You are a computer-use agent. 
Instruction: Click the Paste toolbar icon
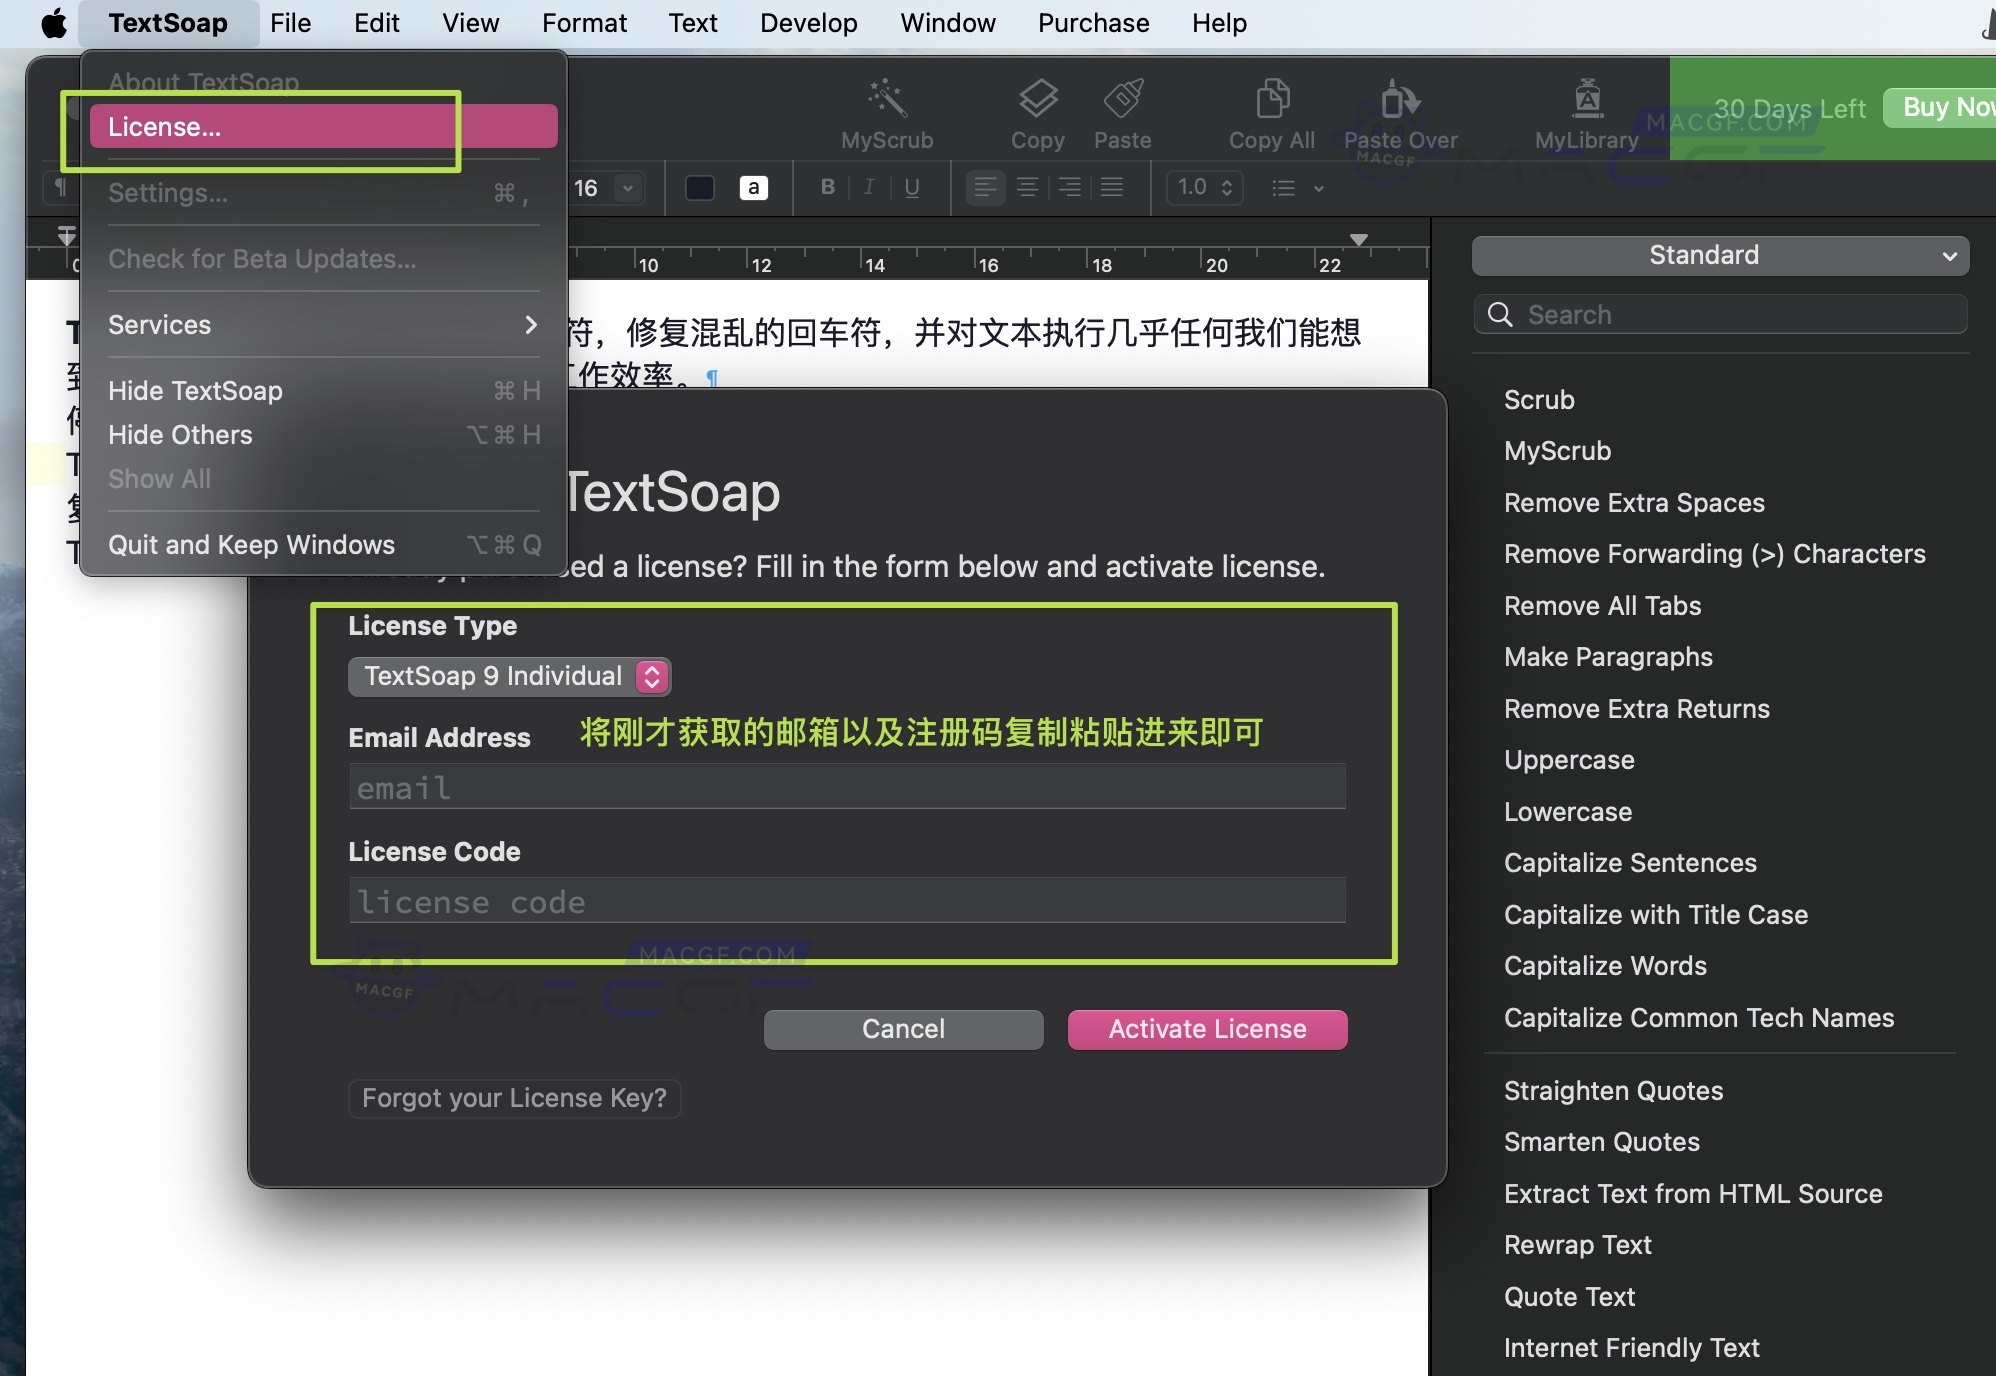[1122, 110]
